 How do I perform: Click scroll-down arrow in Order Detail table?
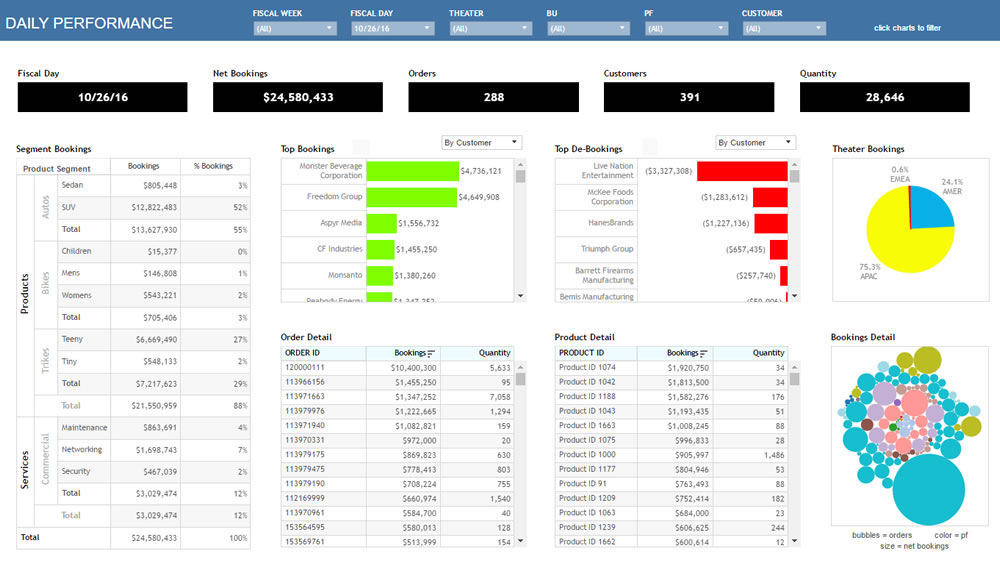[x=520, y=541]
